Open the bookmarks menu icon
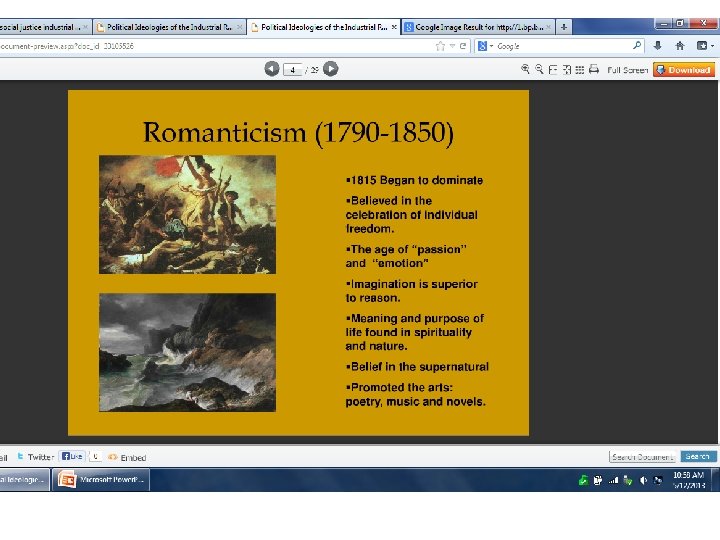 coord(705,45)
